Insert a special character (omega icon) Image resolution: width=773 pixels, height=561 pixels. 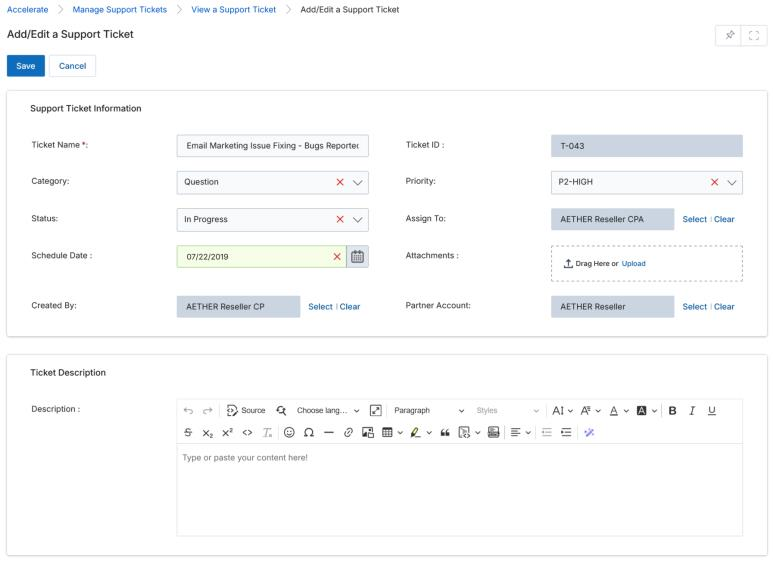[309, 433]
